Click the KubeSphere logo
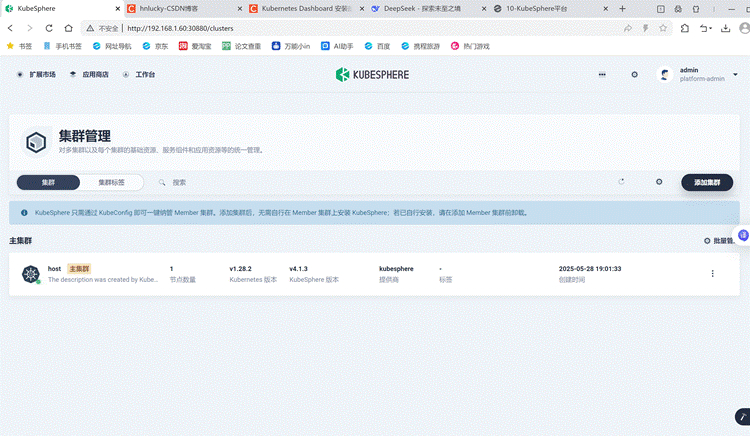This screenshot has width=750, height=436. point(372,75)
